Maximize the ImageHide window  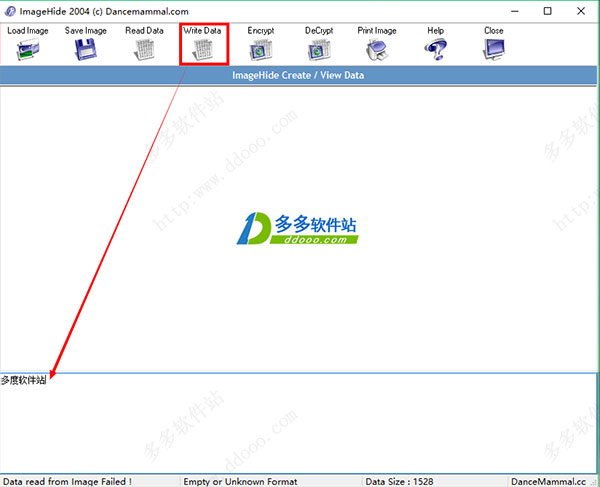548,11
